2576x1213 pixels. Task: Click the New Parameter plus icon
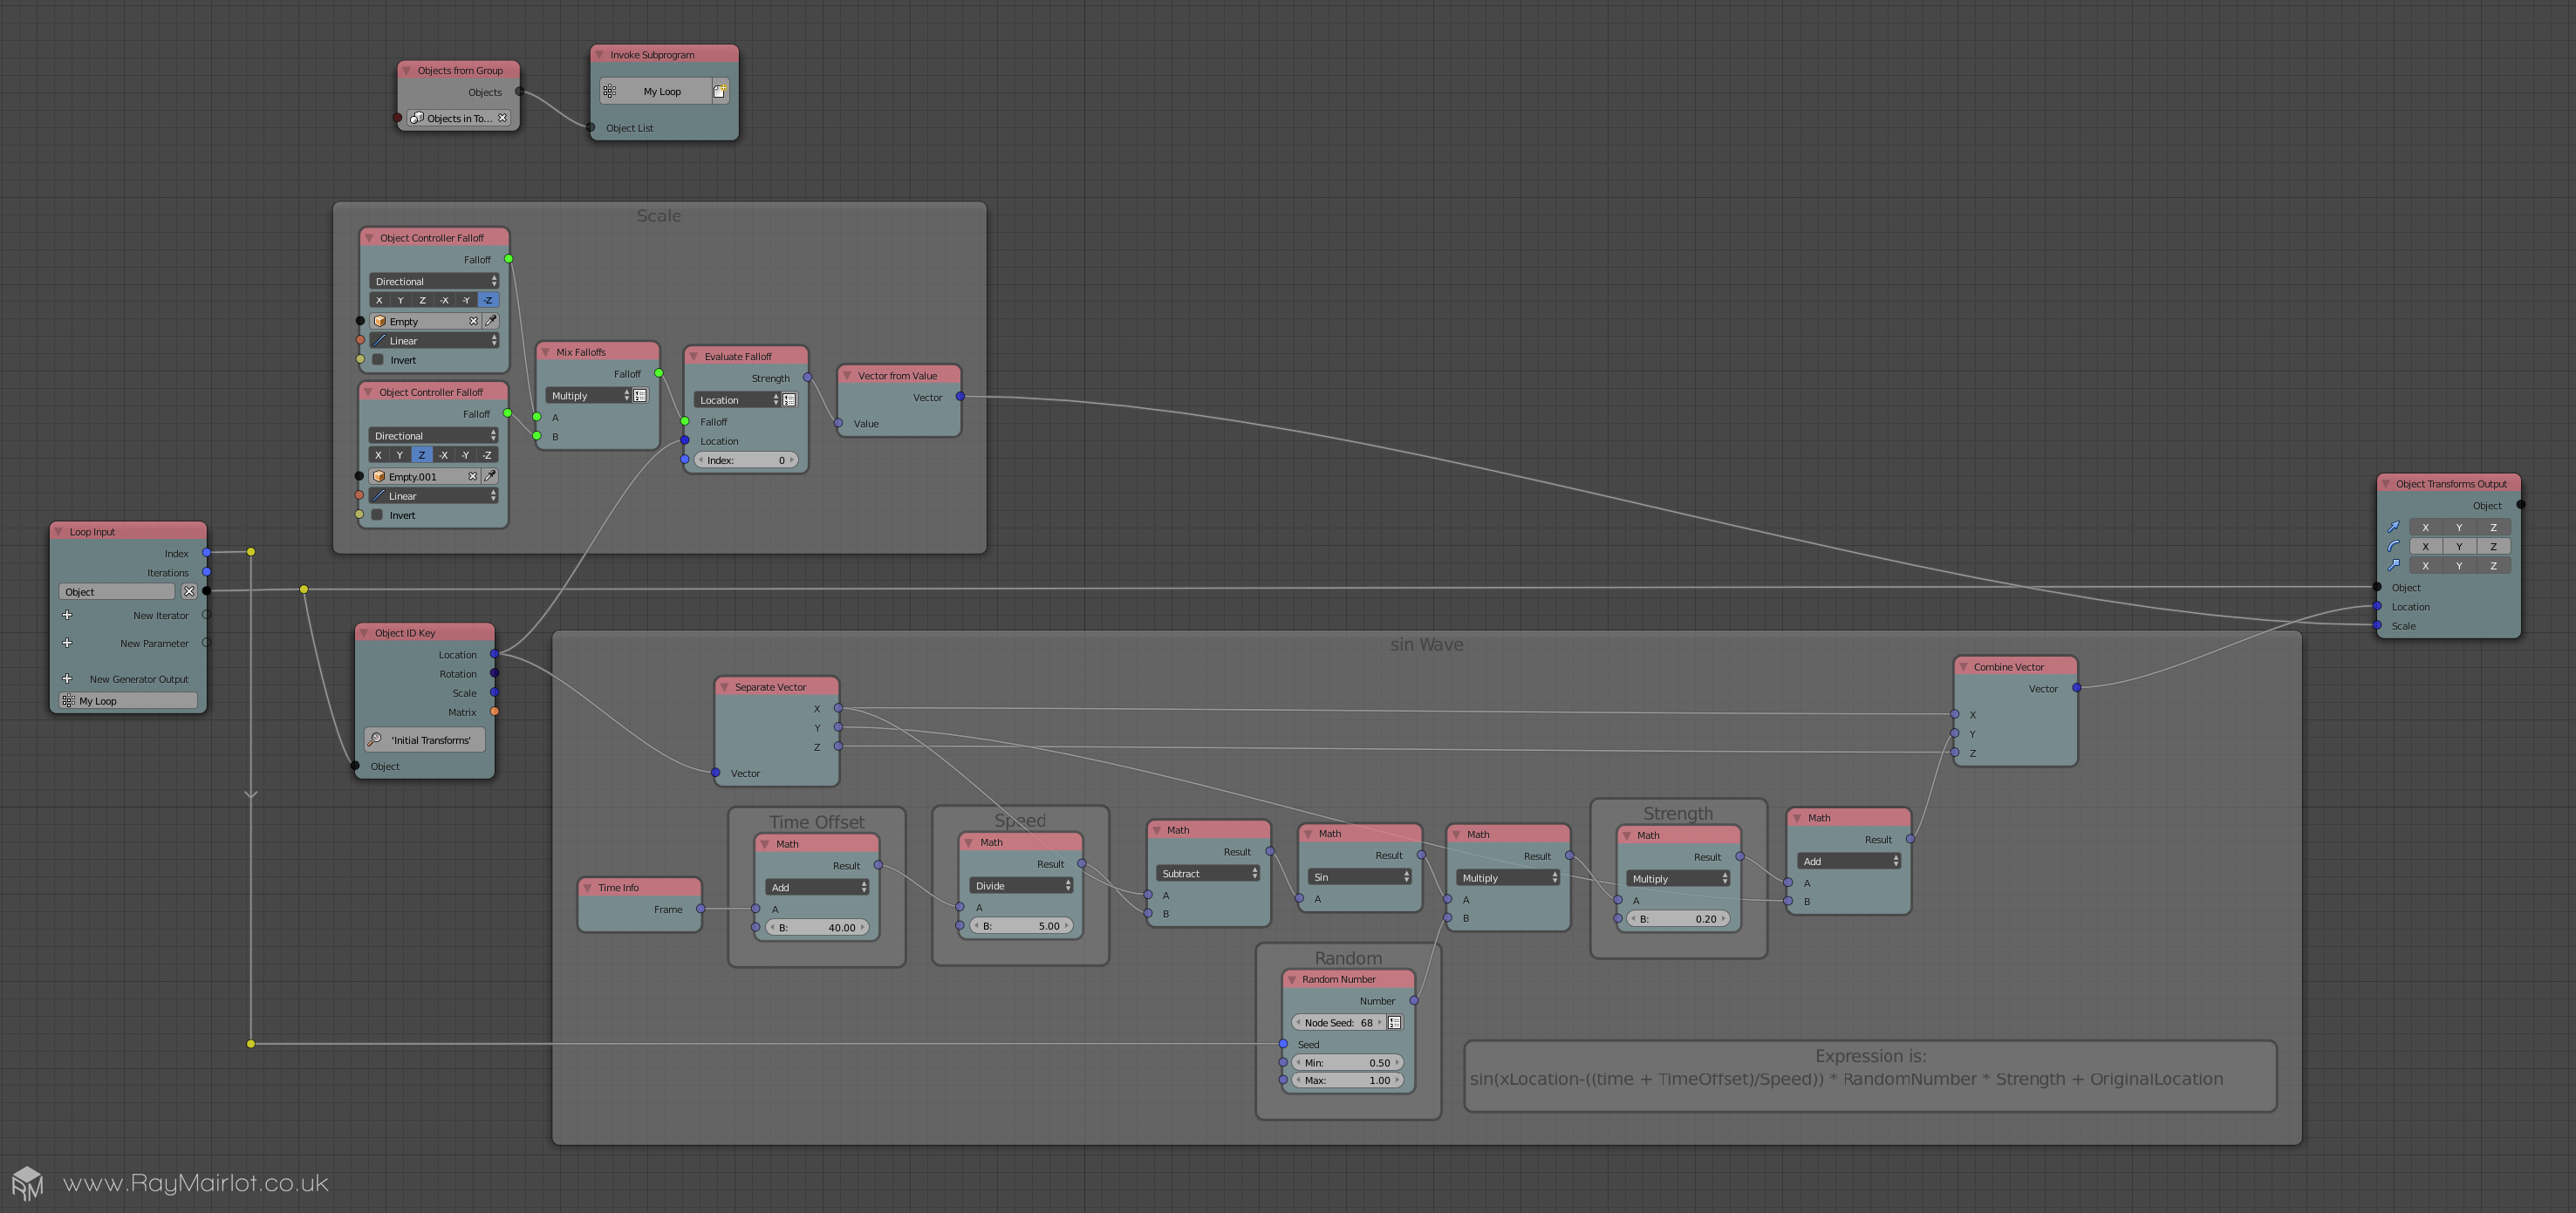pyautogui.click(x=67, y=643)
